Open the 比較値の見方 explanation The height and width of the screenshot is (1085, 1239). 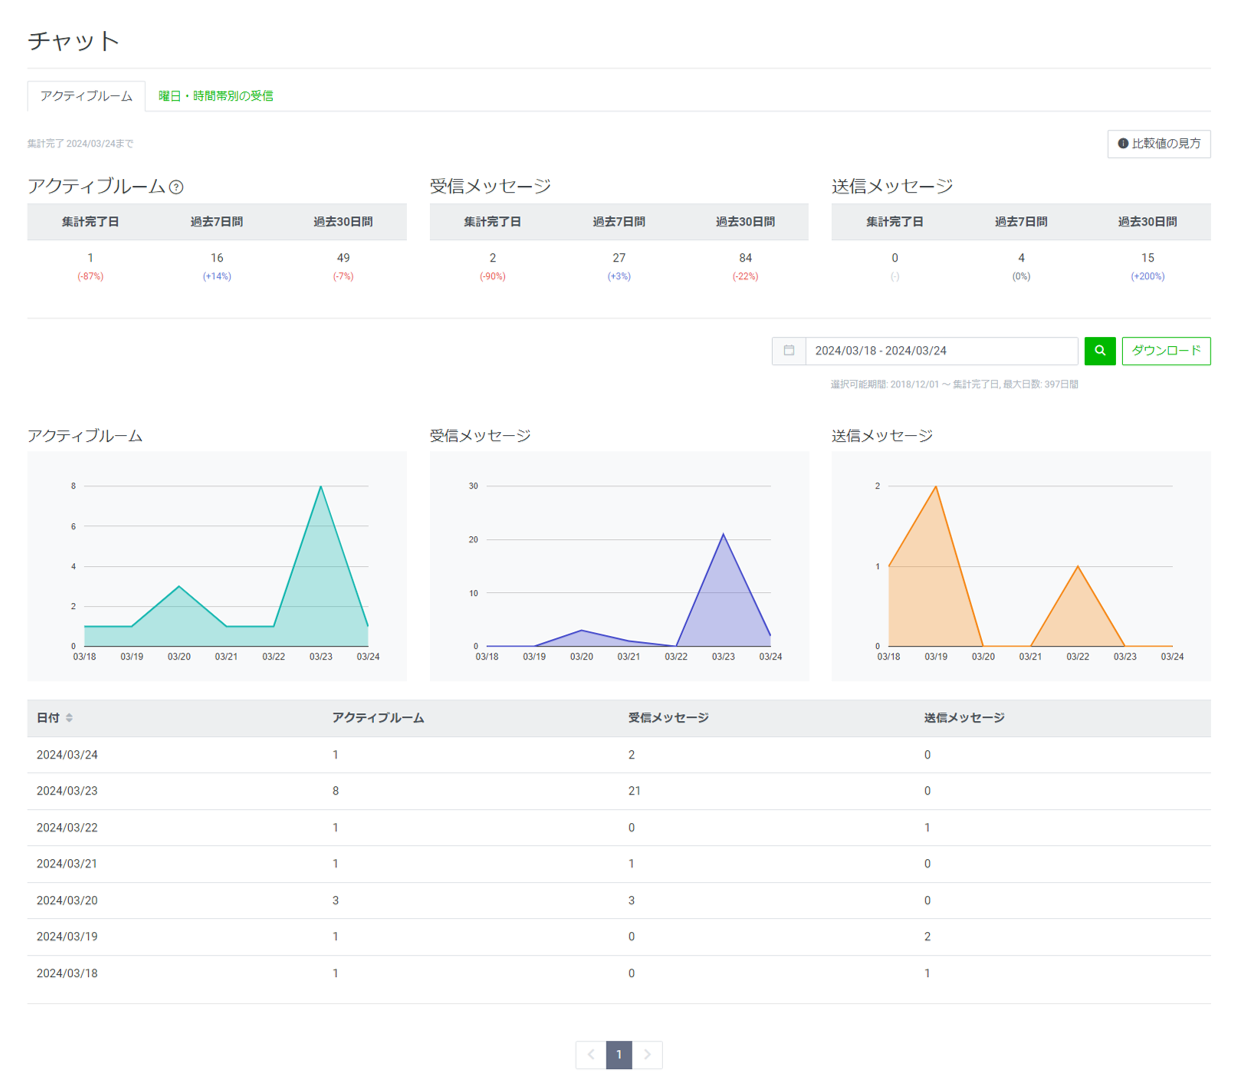1159,144
